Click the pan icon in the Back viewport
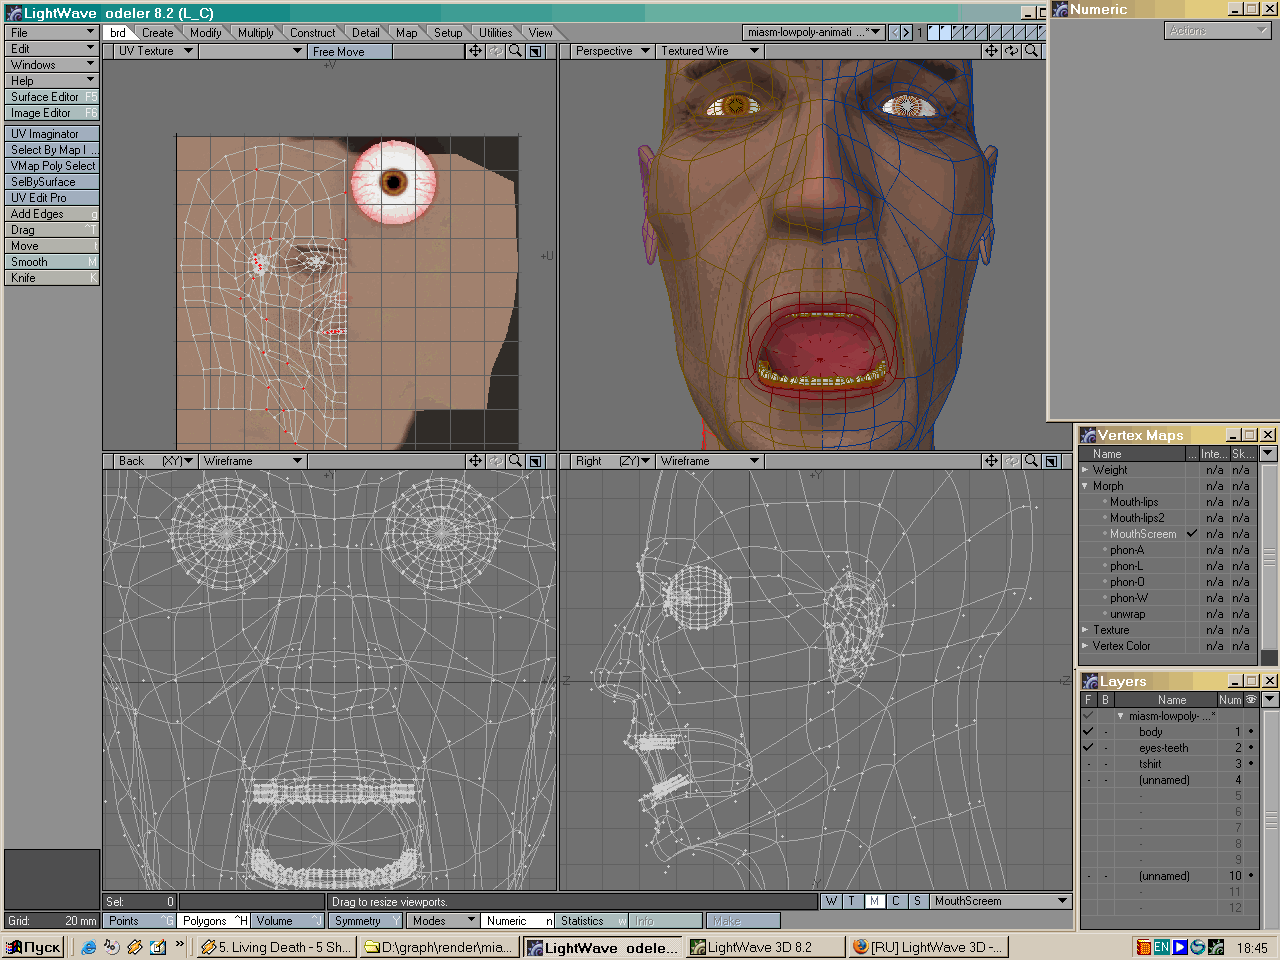1280x960 pixels. click(x=475, y=461)
